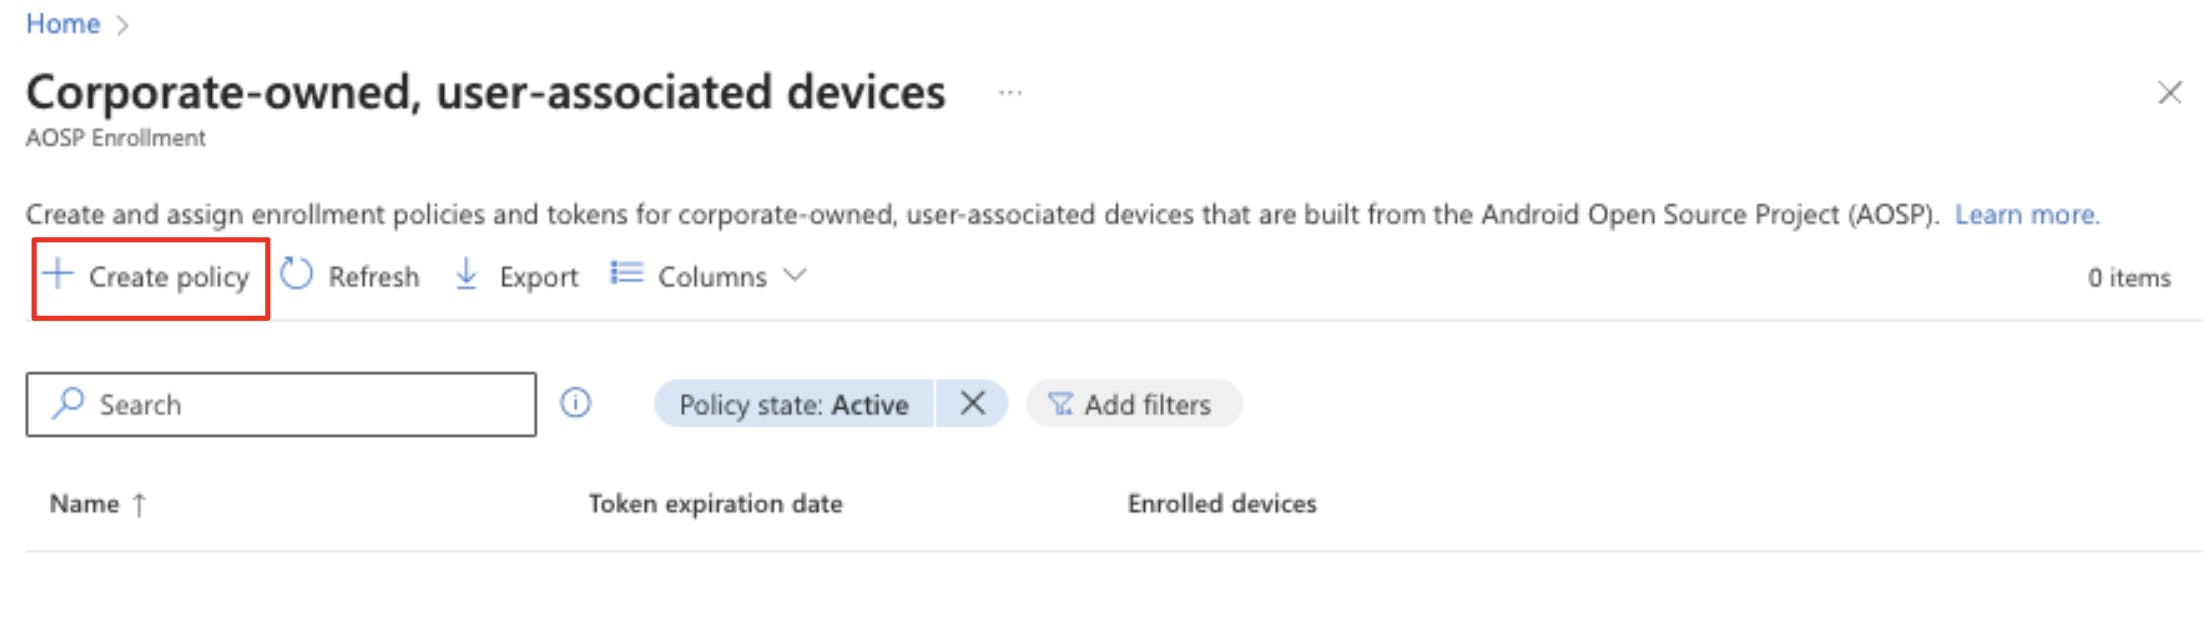
Task: Expand the Columns dropdown chevron
Action: point(795,274)
